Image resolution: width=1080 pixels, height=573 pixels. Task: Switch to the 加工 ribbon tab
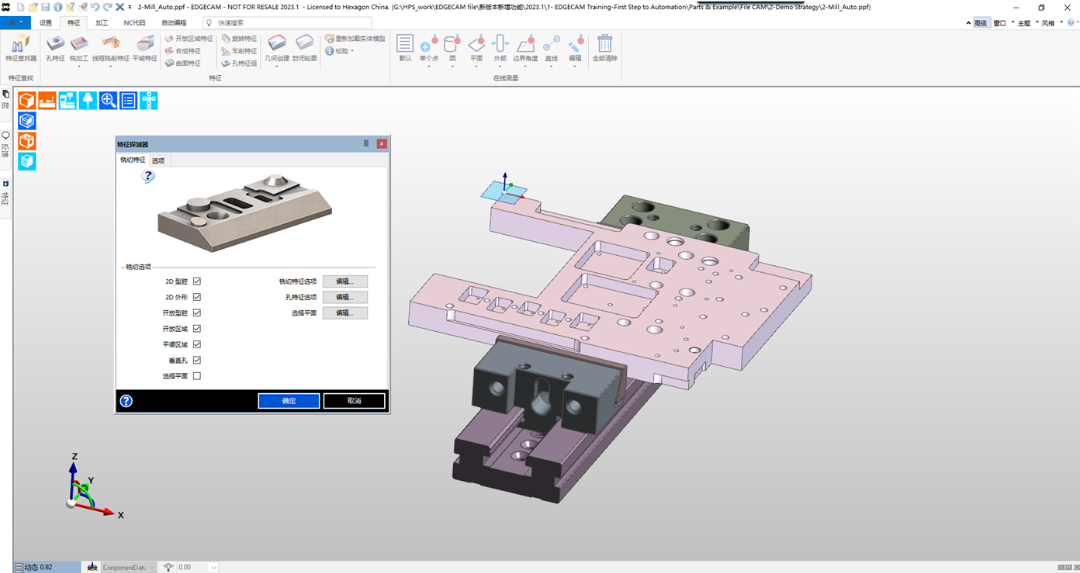click(101, 23)
